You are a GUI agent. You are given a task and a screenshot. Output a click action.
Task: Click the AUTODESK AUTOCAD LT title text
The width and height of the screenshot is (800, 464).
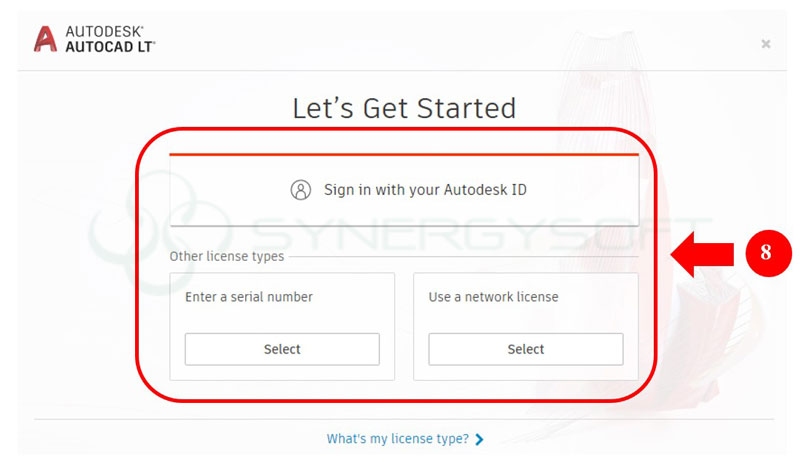(x=110, y=39)
